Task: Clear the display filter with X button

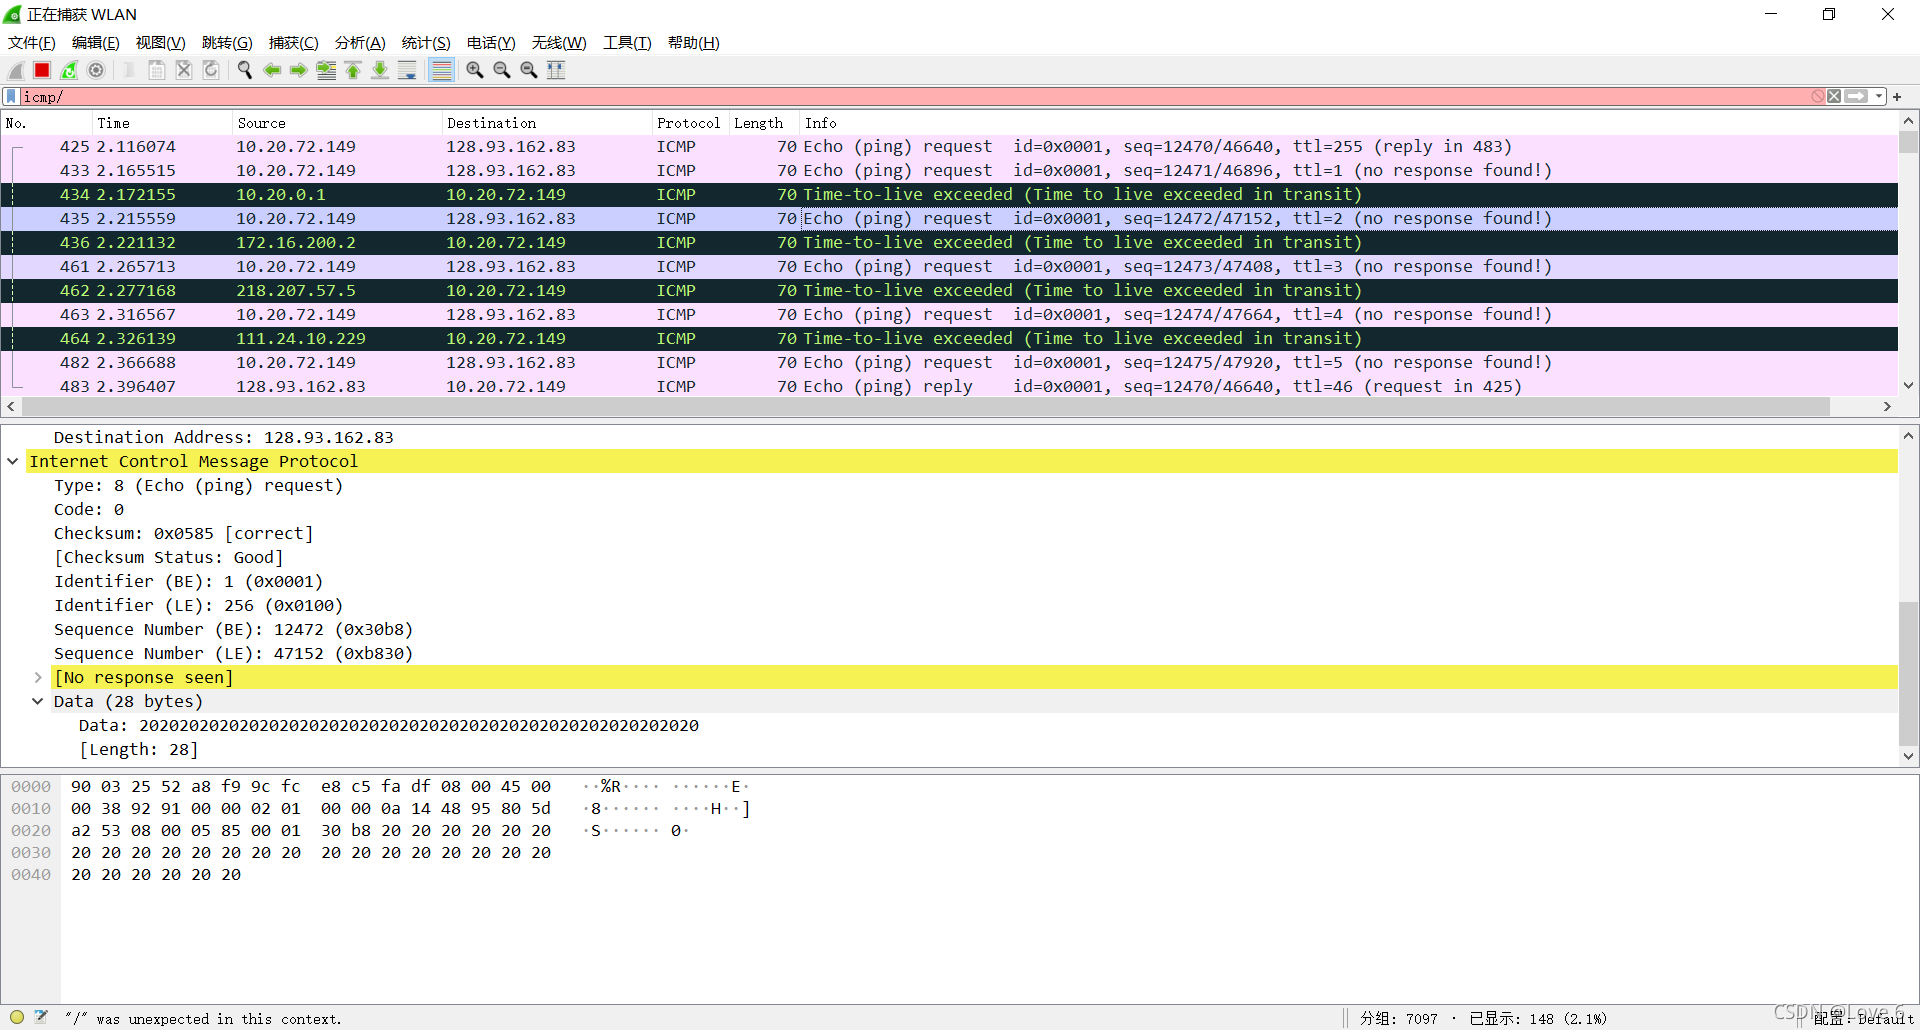Action: pyautogui.click(x=1834, y=97)
